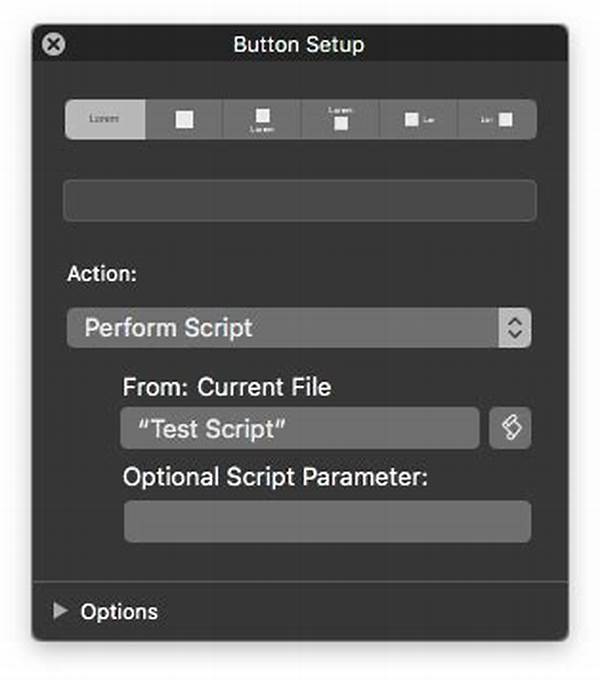Click the 'Perform Script' text in the dropdown

pyautogui.click(x=168, y=328)
